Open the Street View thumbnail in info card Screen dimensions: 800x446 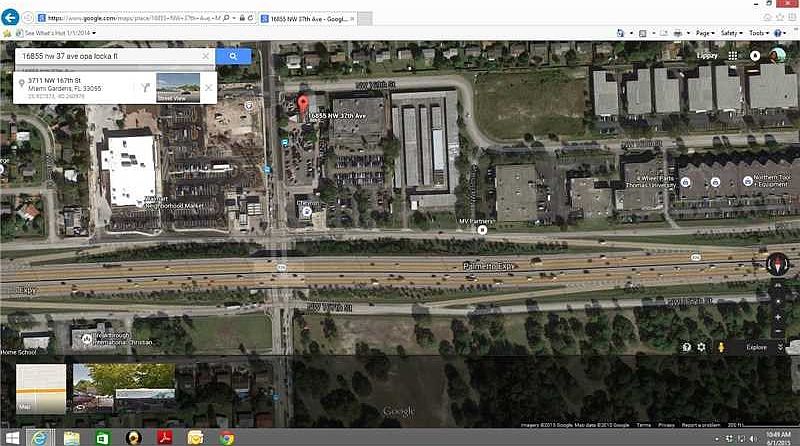click(x=178, y=87)
